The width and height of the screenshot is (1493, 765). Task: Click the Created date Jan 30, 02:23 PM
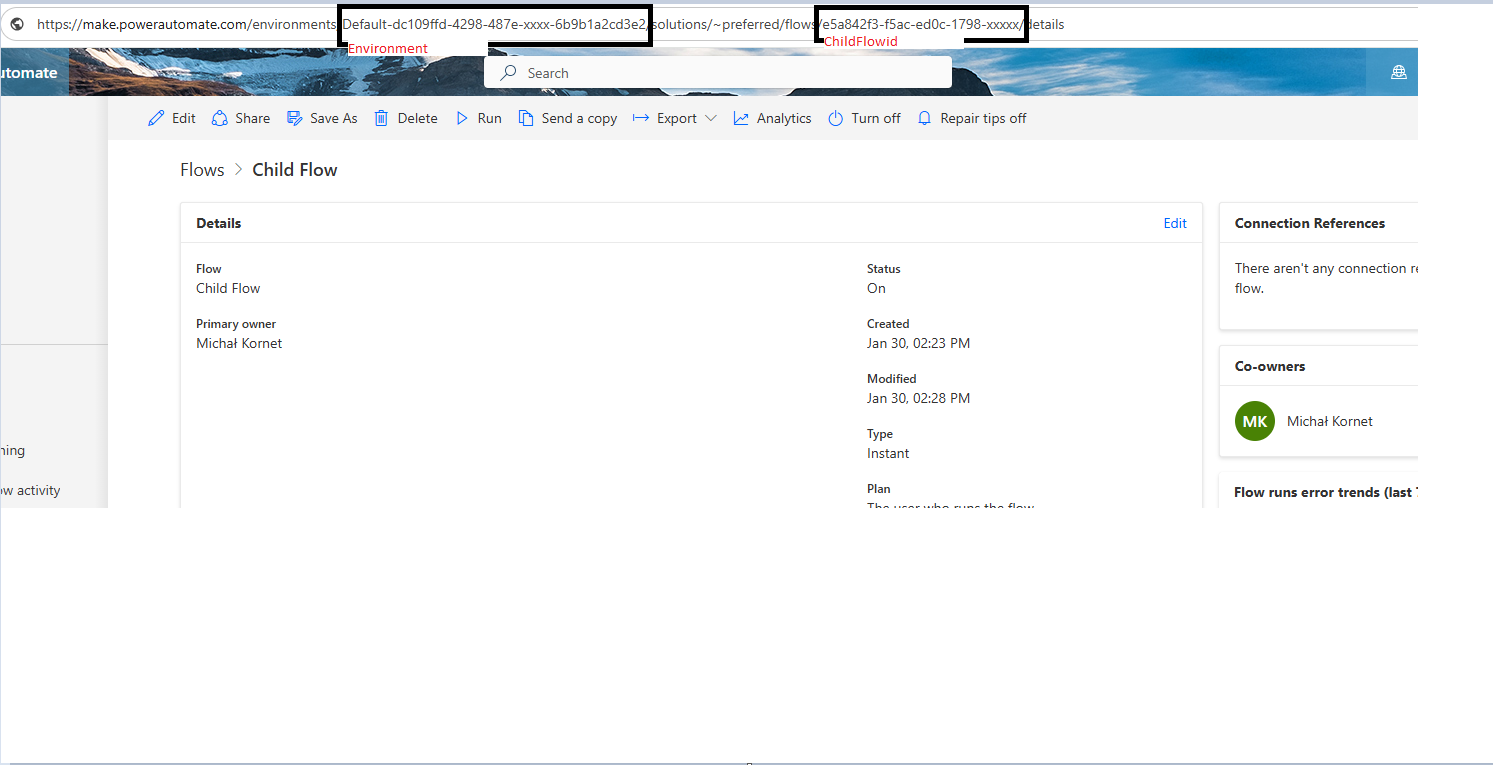coord(918,343)
